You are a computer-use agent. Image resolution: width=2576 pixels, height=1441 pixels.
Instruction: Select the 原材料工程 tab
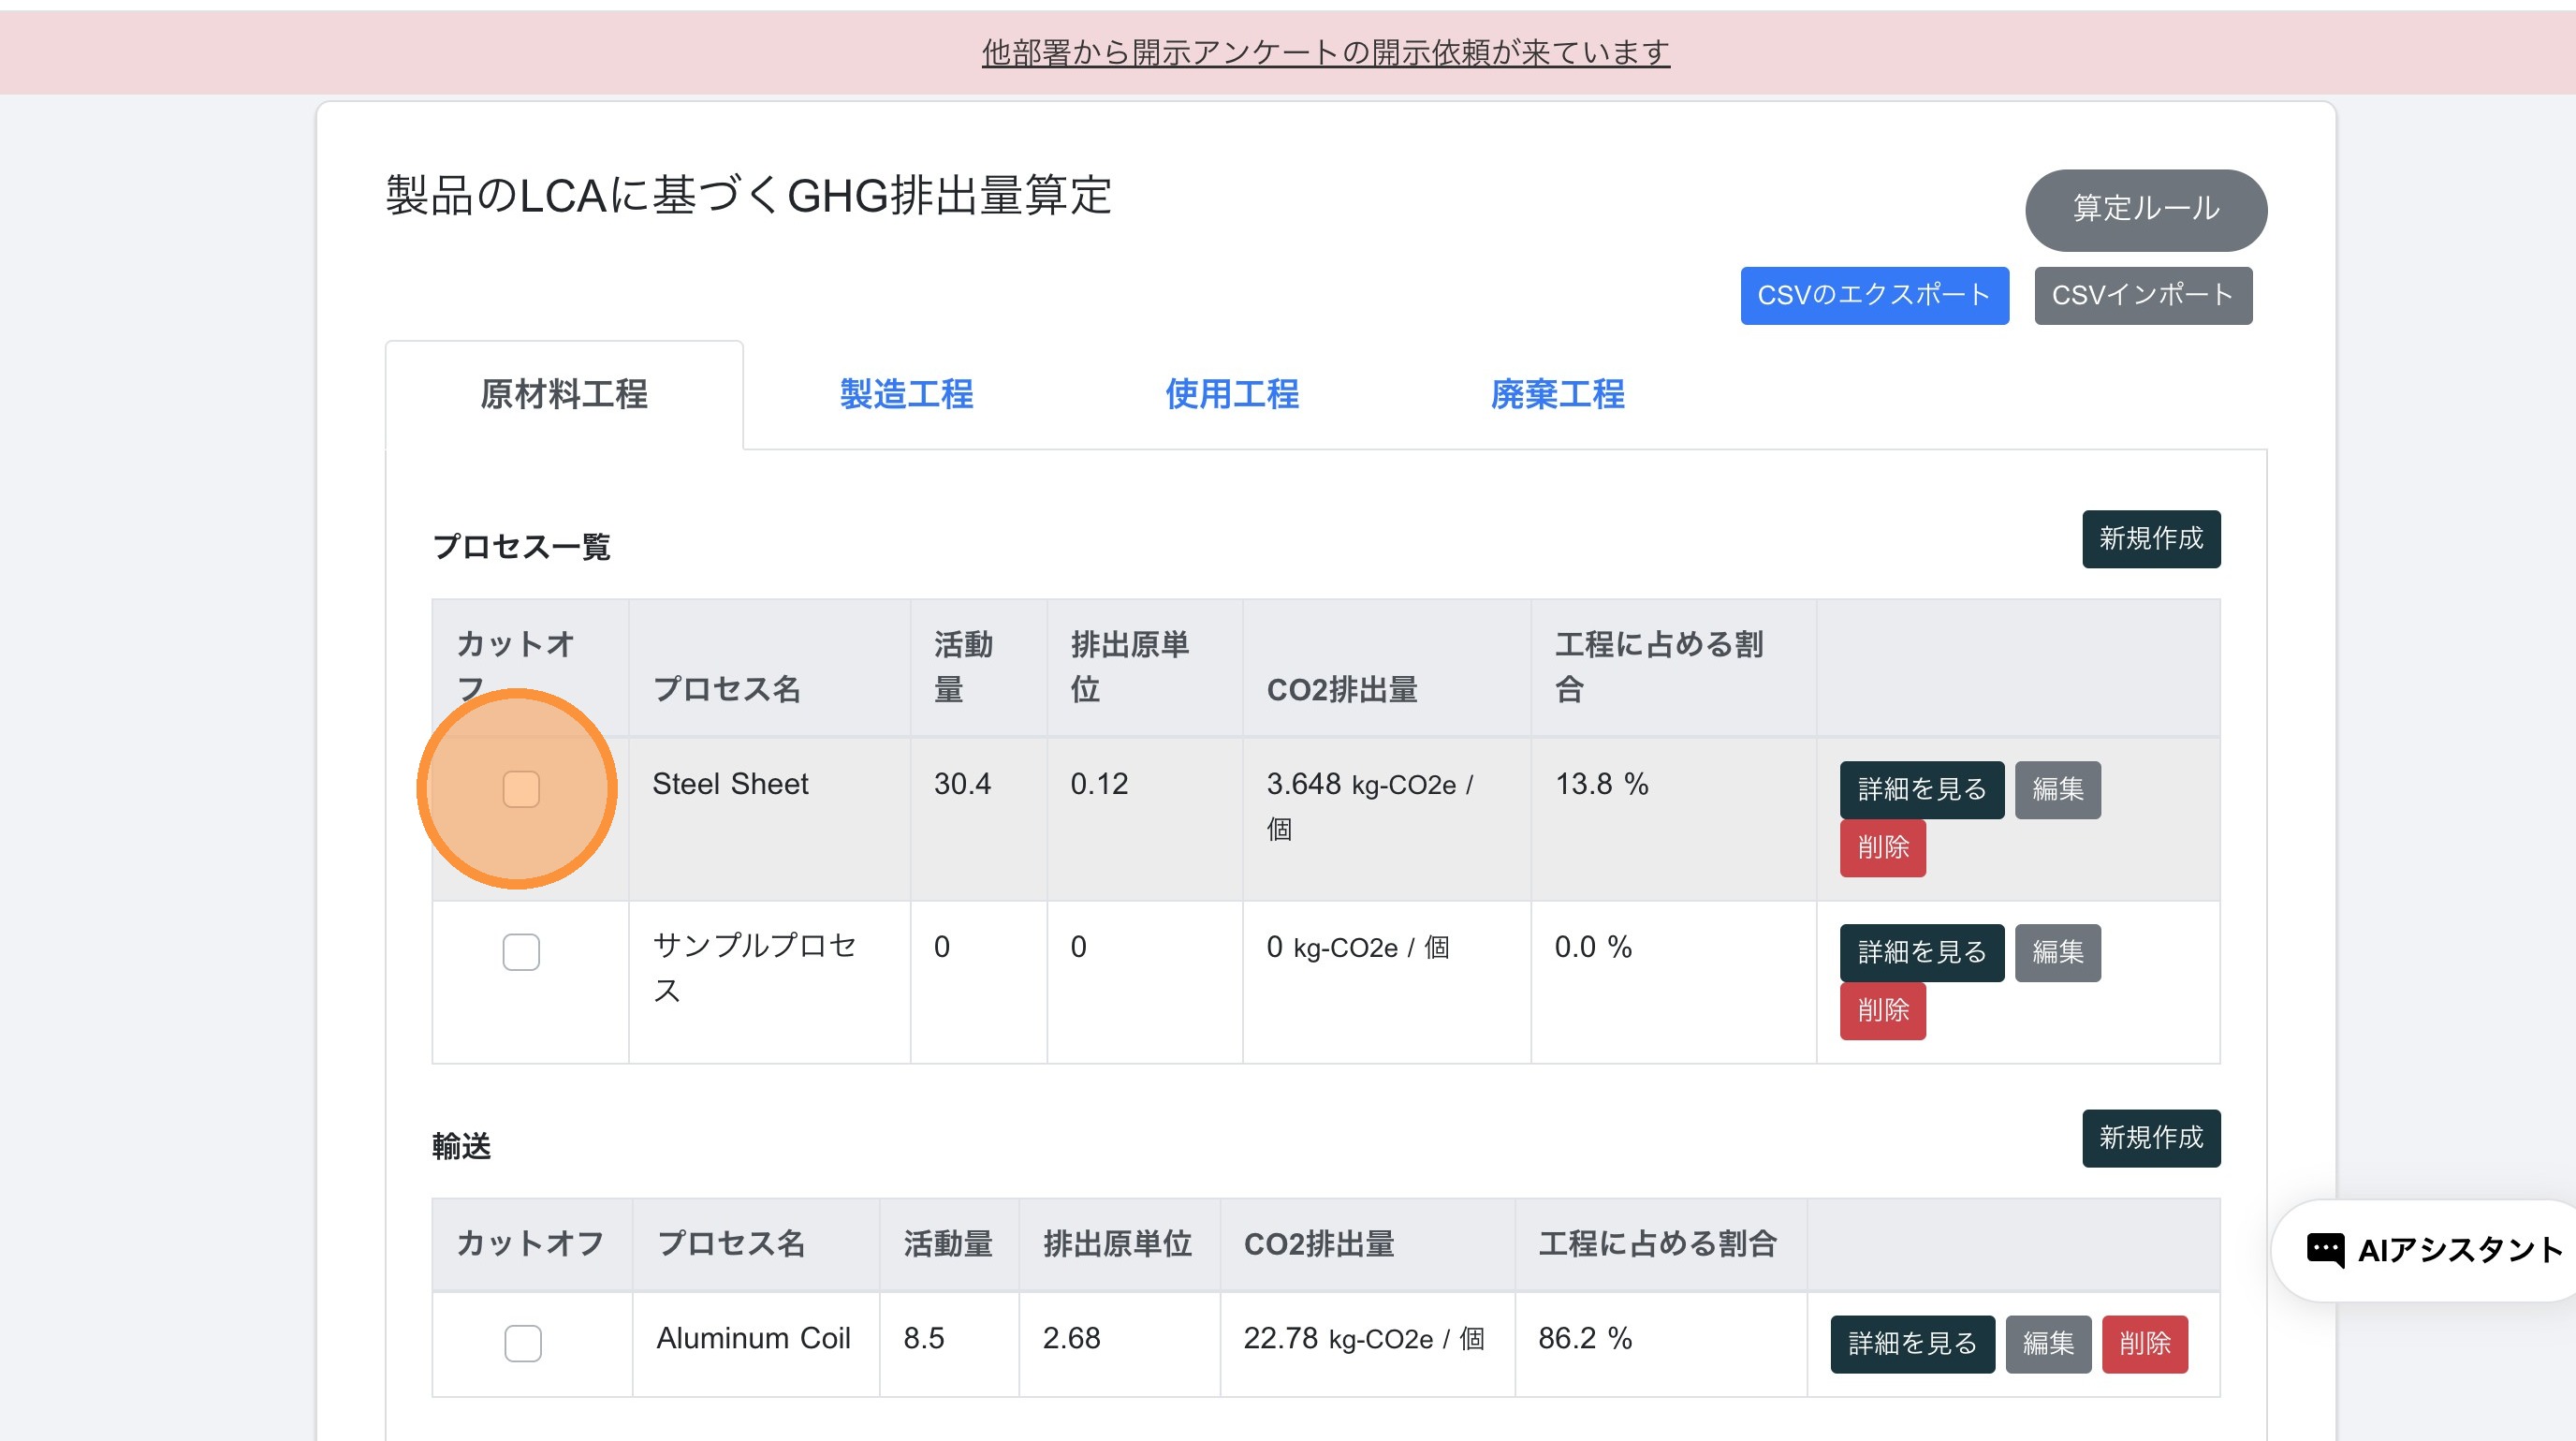point(564,394)
